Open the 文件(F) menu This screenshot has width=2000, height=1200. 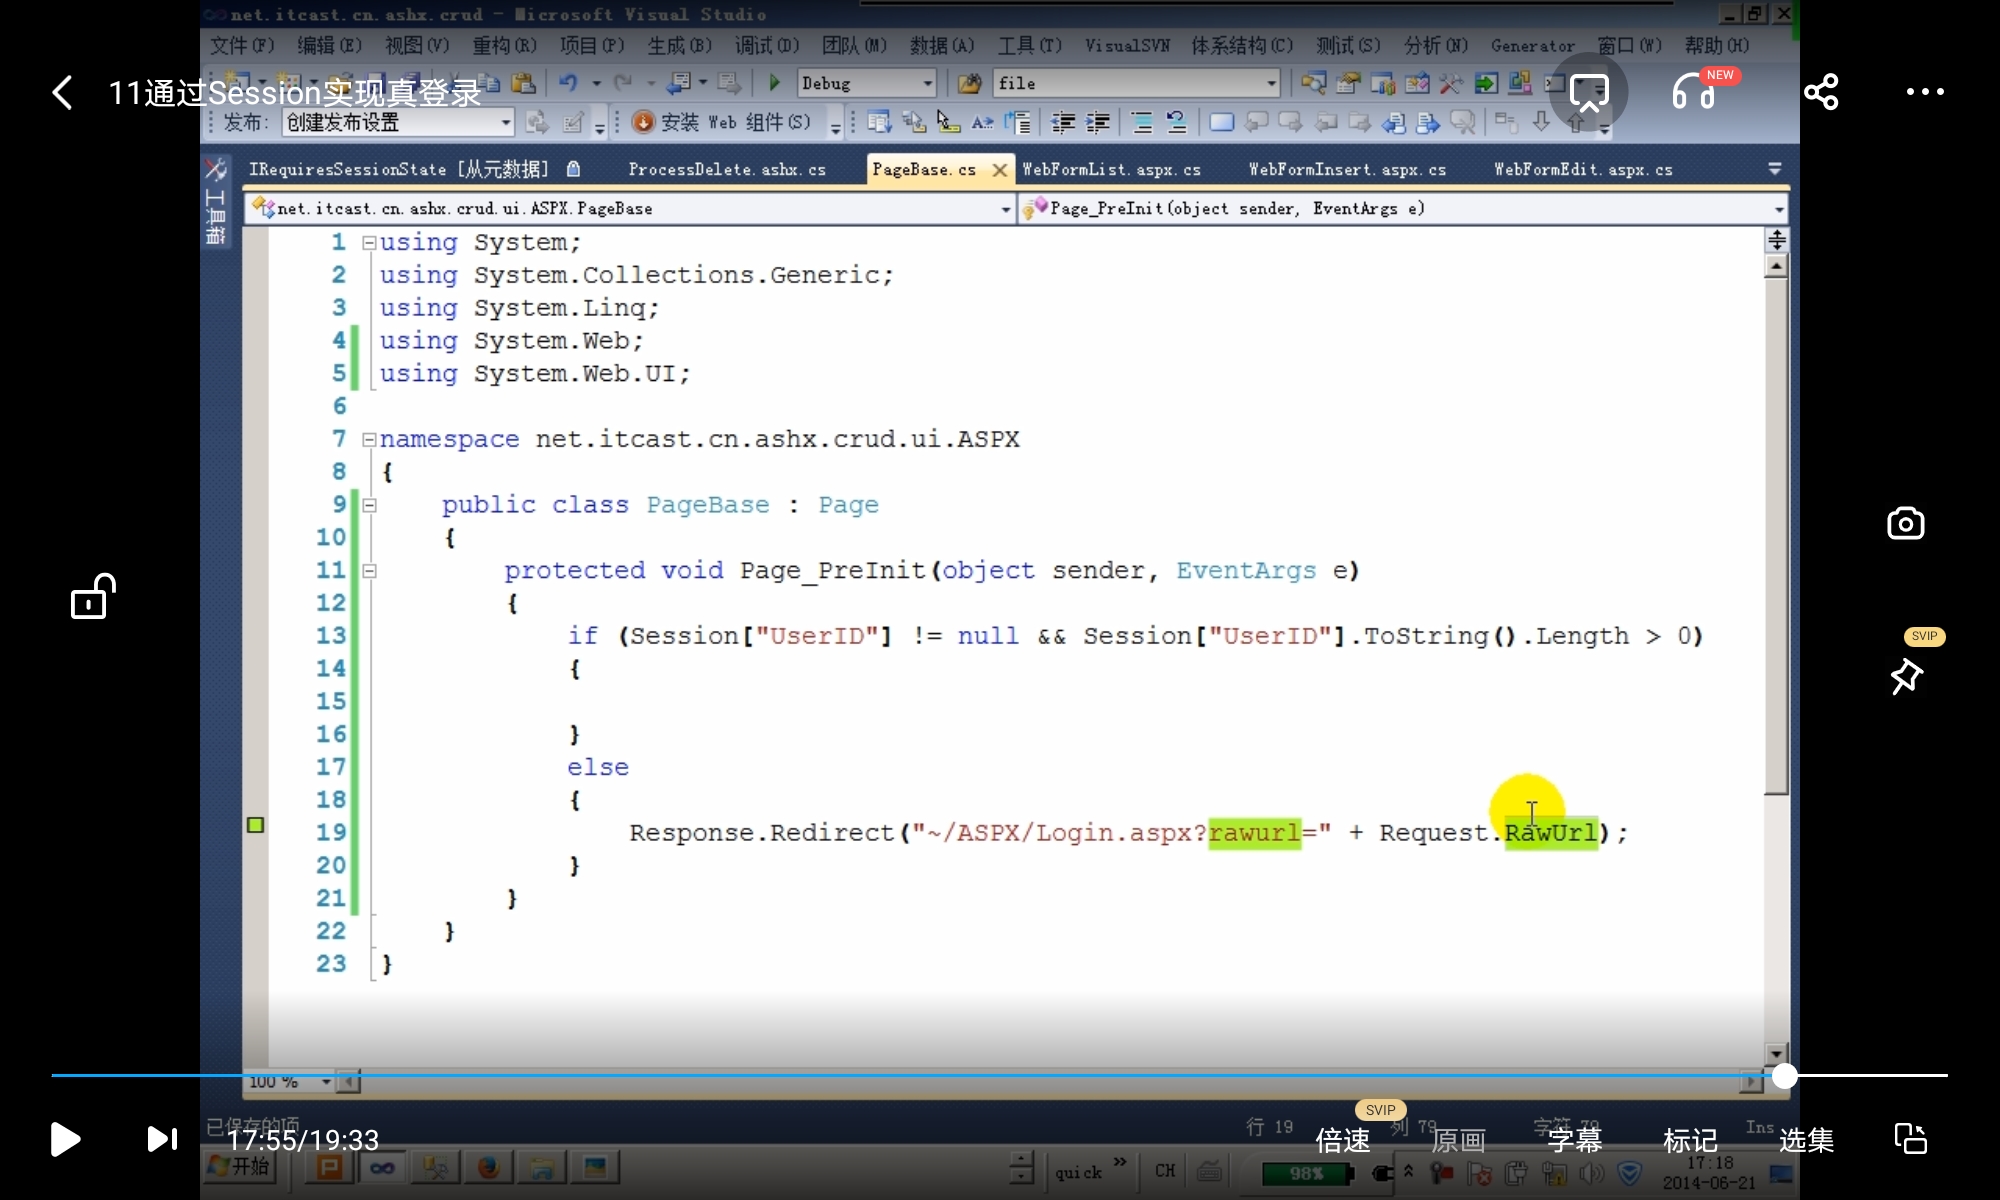pos(242,45)
